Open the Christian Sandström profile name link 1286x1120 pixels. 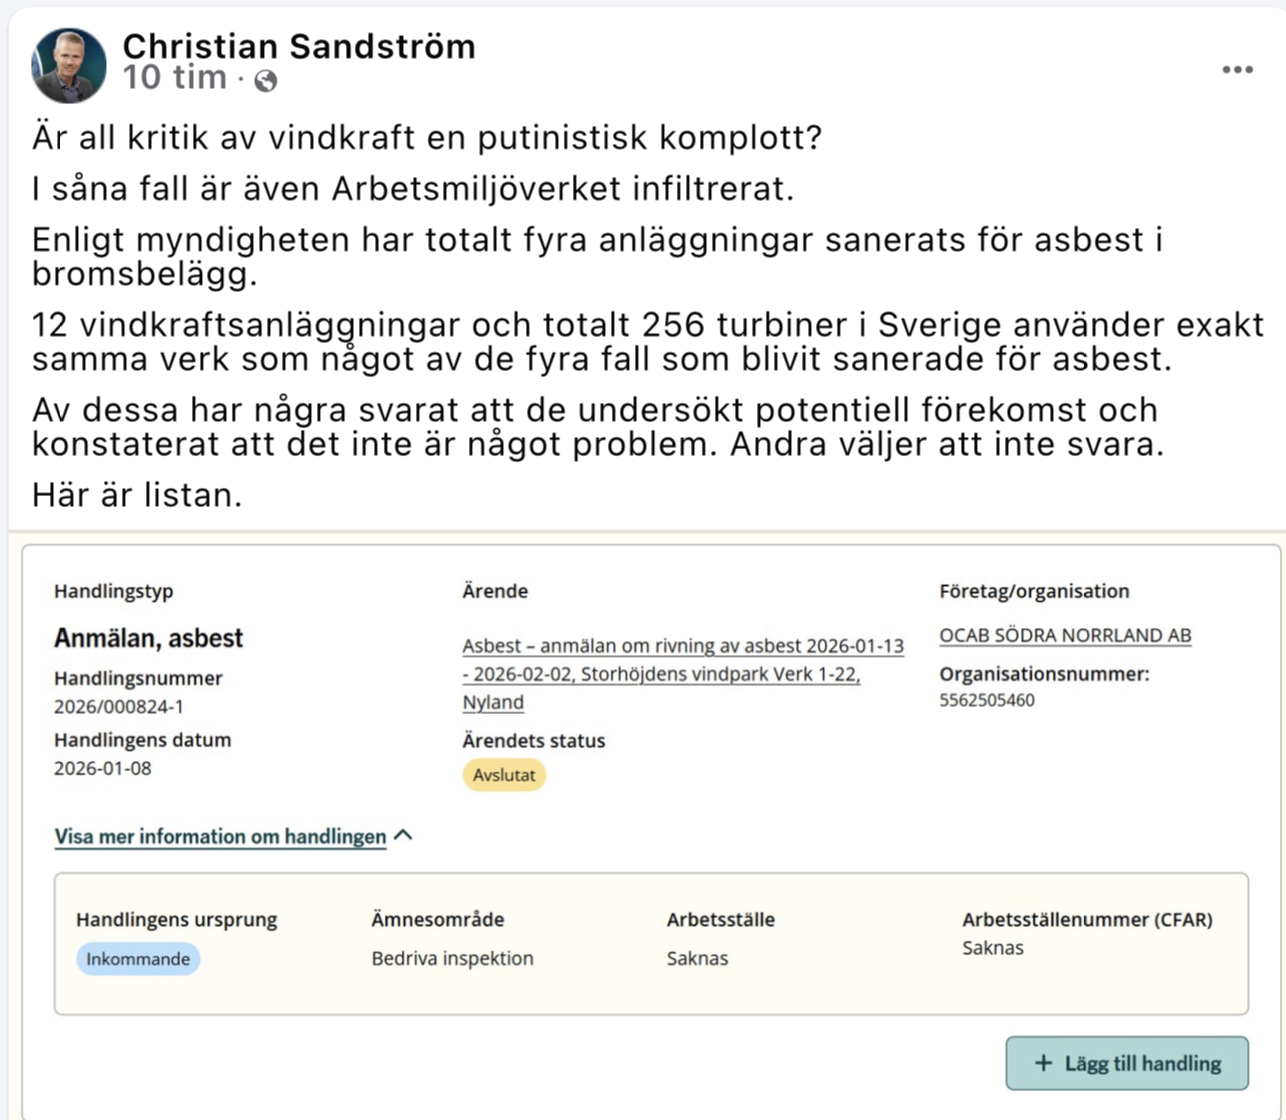299,46
